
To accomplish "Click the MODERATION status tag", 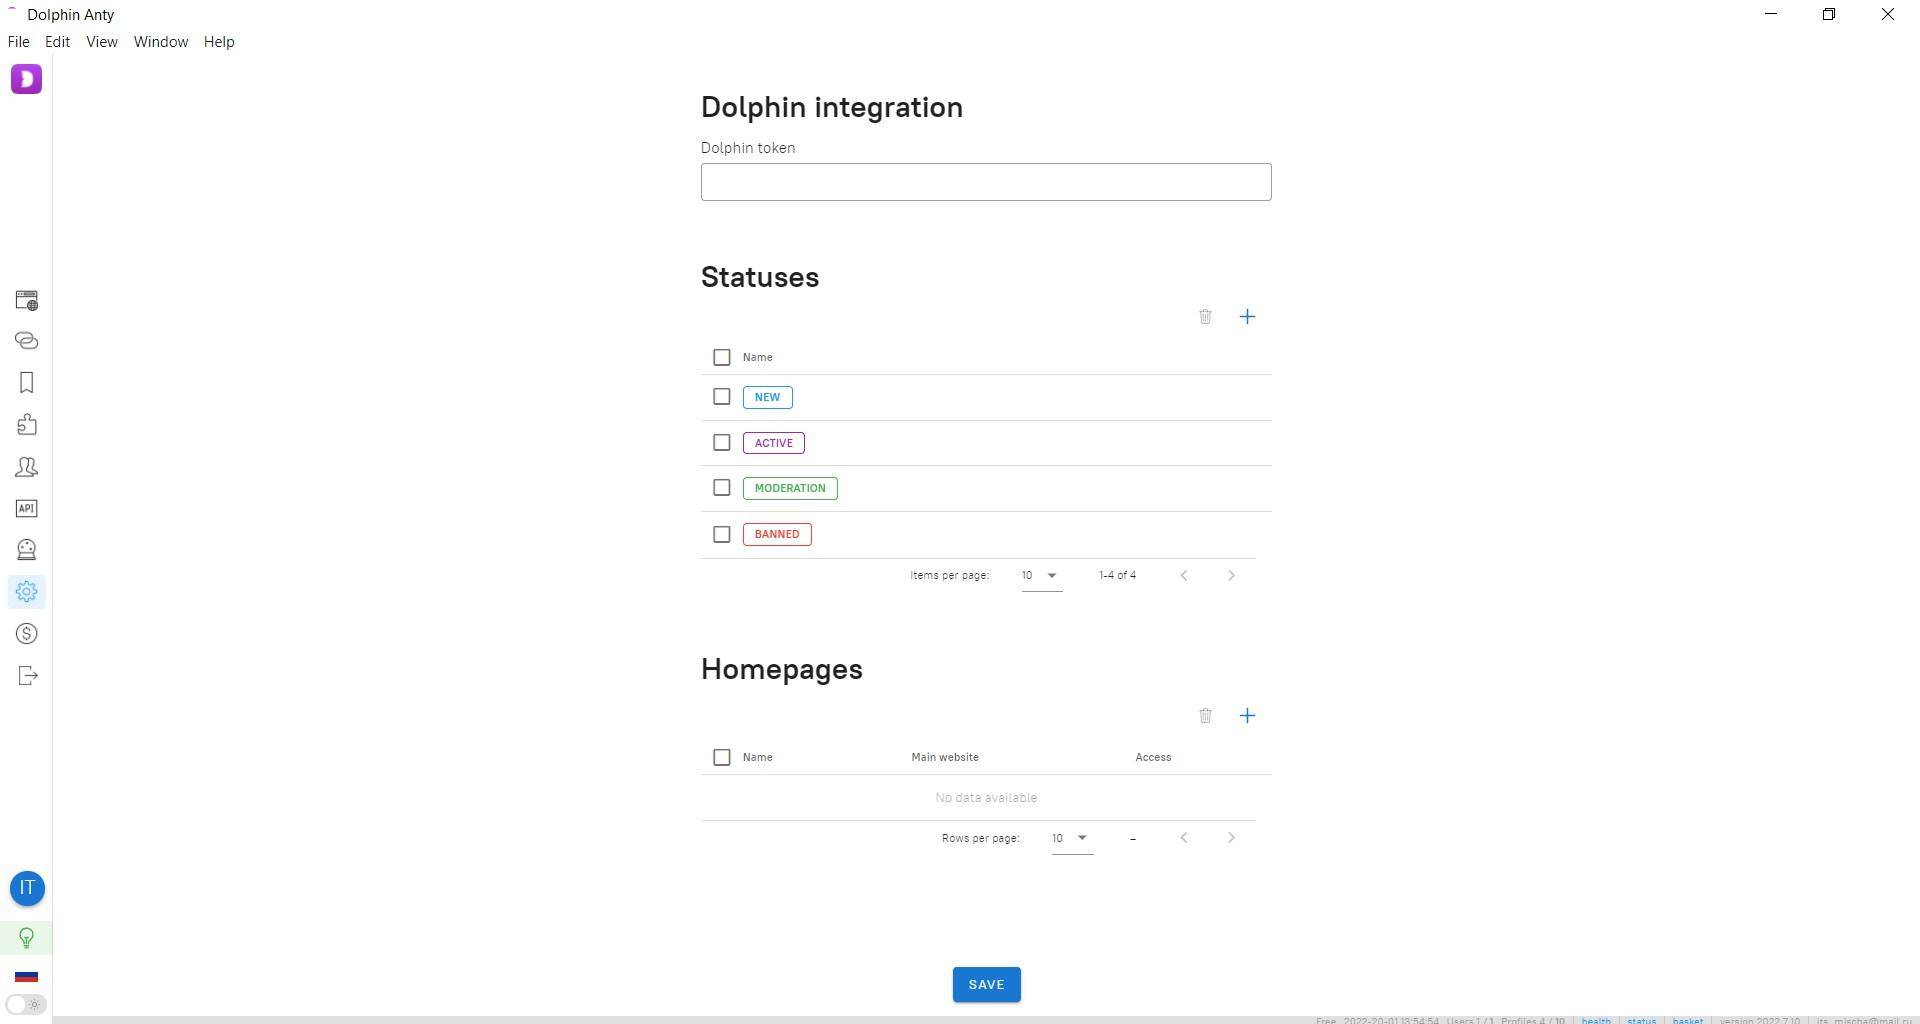I will [x=790, y=488].
